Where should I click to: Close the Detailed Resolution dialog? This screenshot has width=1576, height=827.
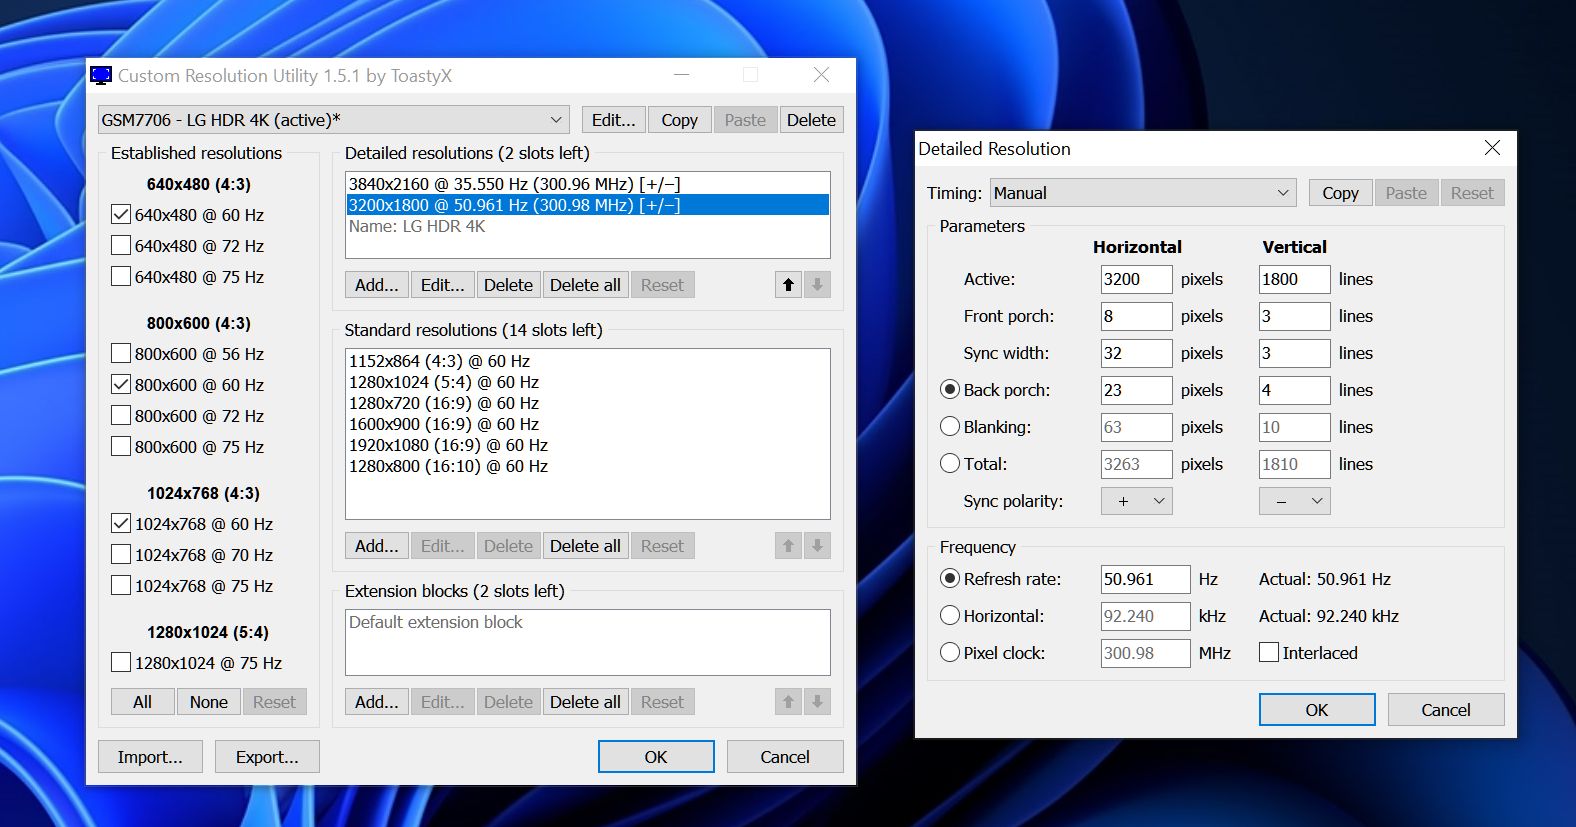point(1492,148)
